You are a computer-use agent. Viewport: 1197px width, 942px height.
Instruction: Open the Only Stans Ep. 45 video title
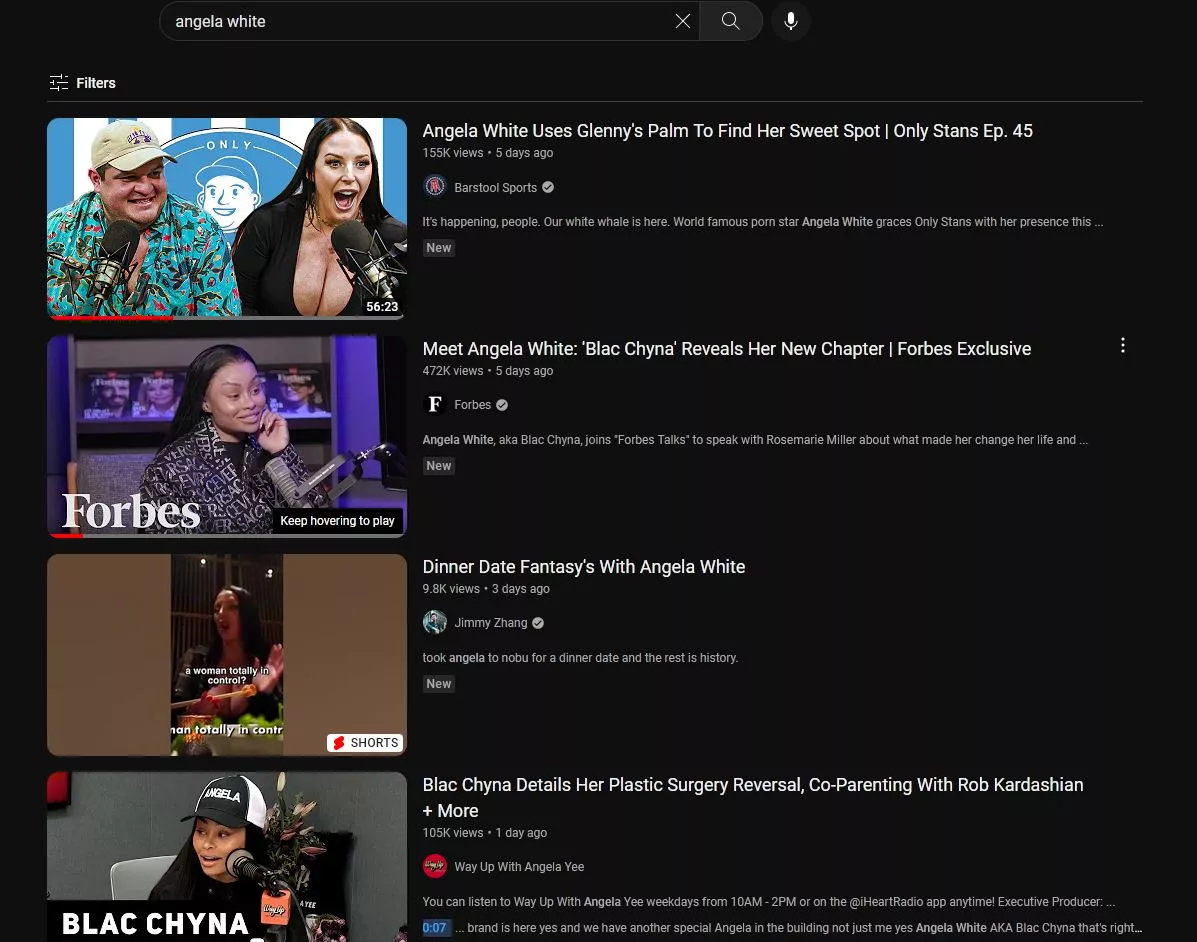click(727, 131)
